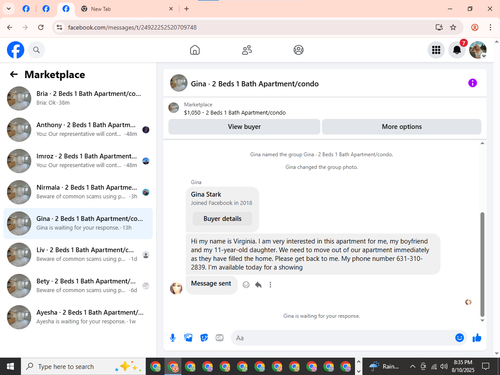Record a voice clip with microphone icon

pyautogui.click(x=173, y=338)
